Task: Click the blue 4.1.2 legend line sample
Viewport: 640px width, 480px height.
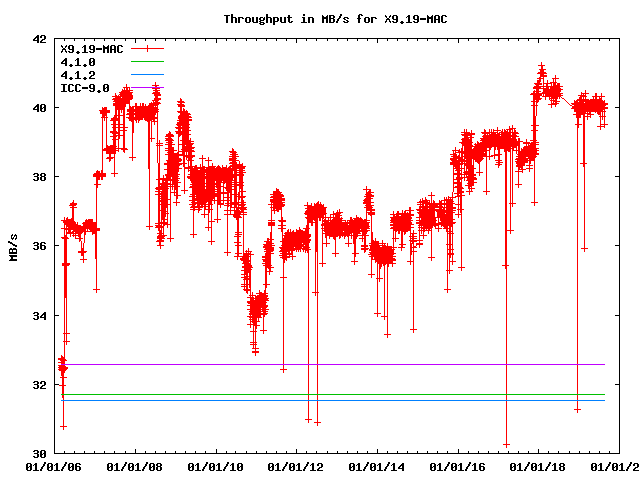Action: [x=145, y=75]
